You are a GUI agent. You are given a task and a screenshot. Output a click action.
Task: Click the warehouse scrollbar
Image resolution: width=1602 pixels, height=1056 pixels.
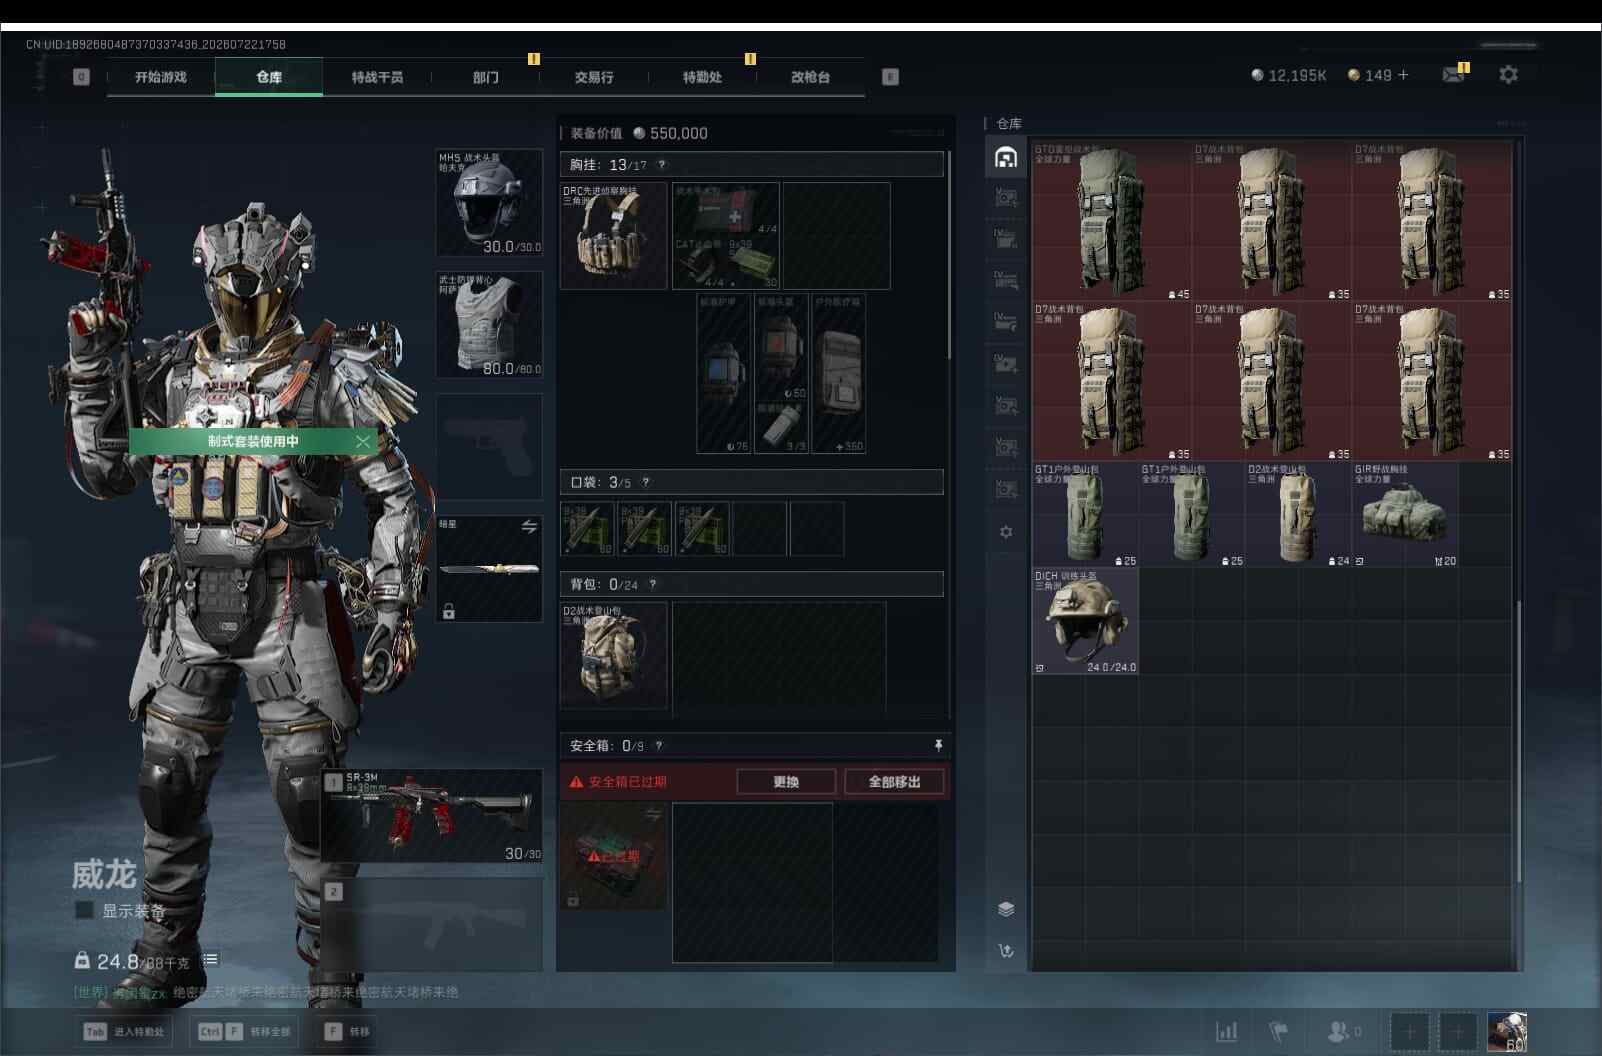tap(1518, 740)
